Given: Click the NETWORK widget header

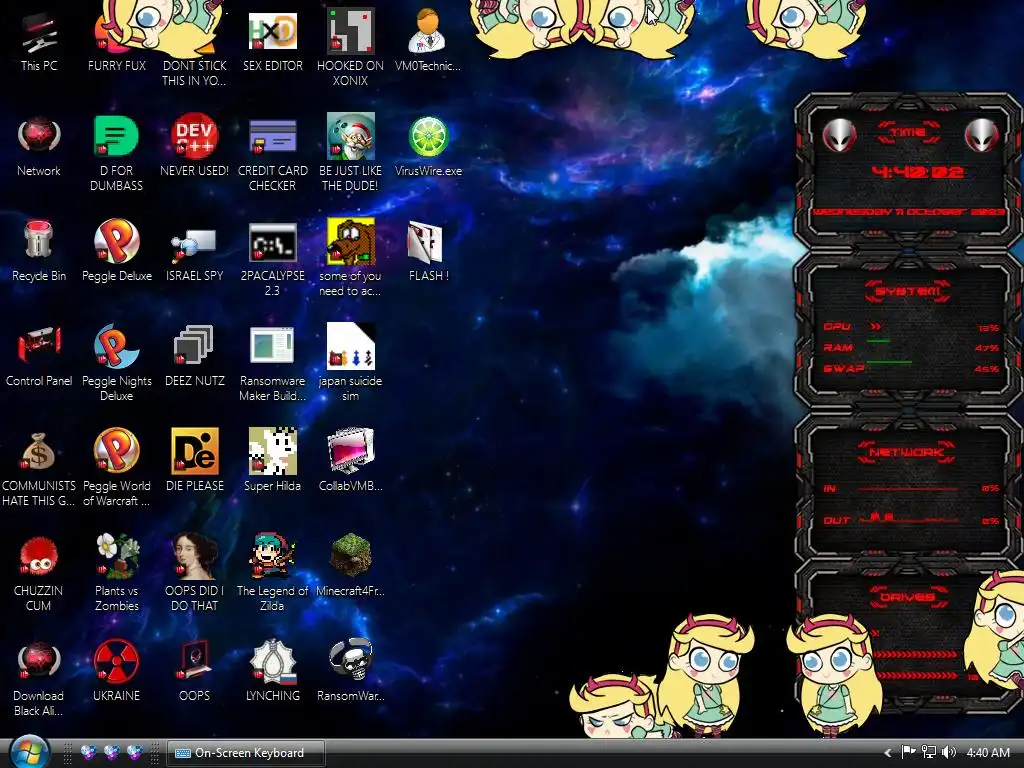Looking at the screenshot, I should coord(906,452).
